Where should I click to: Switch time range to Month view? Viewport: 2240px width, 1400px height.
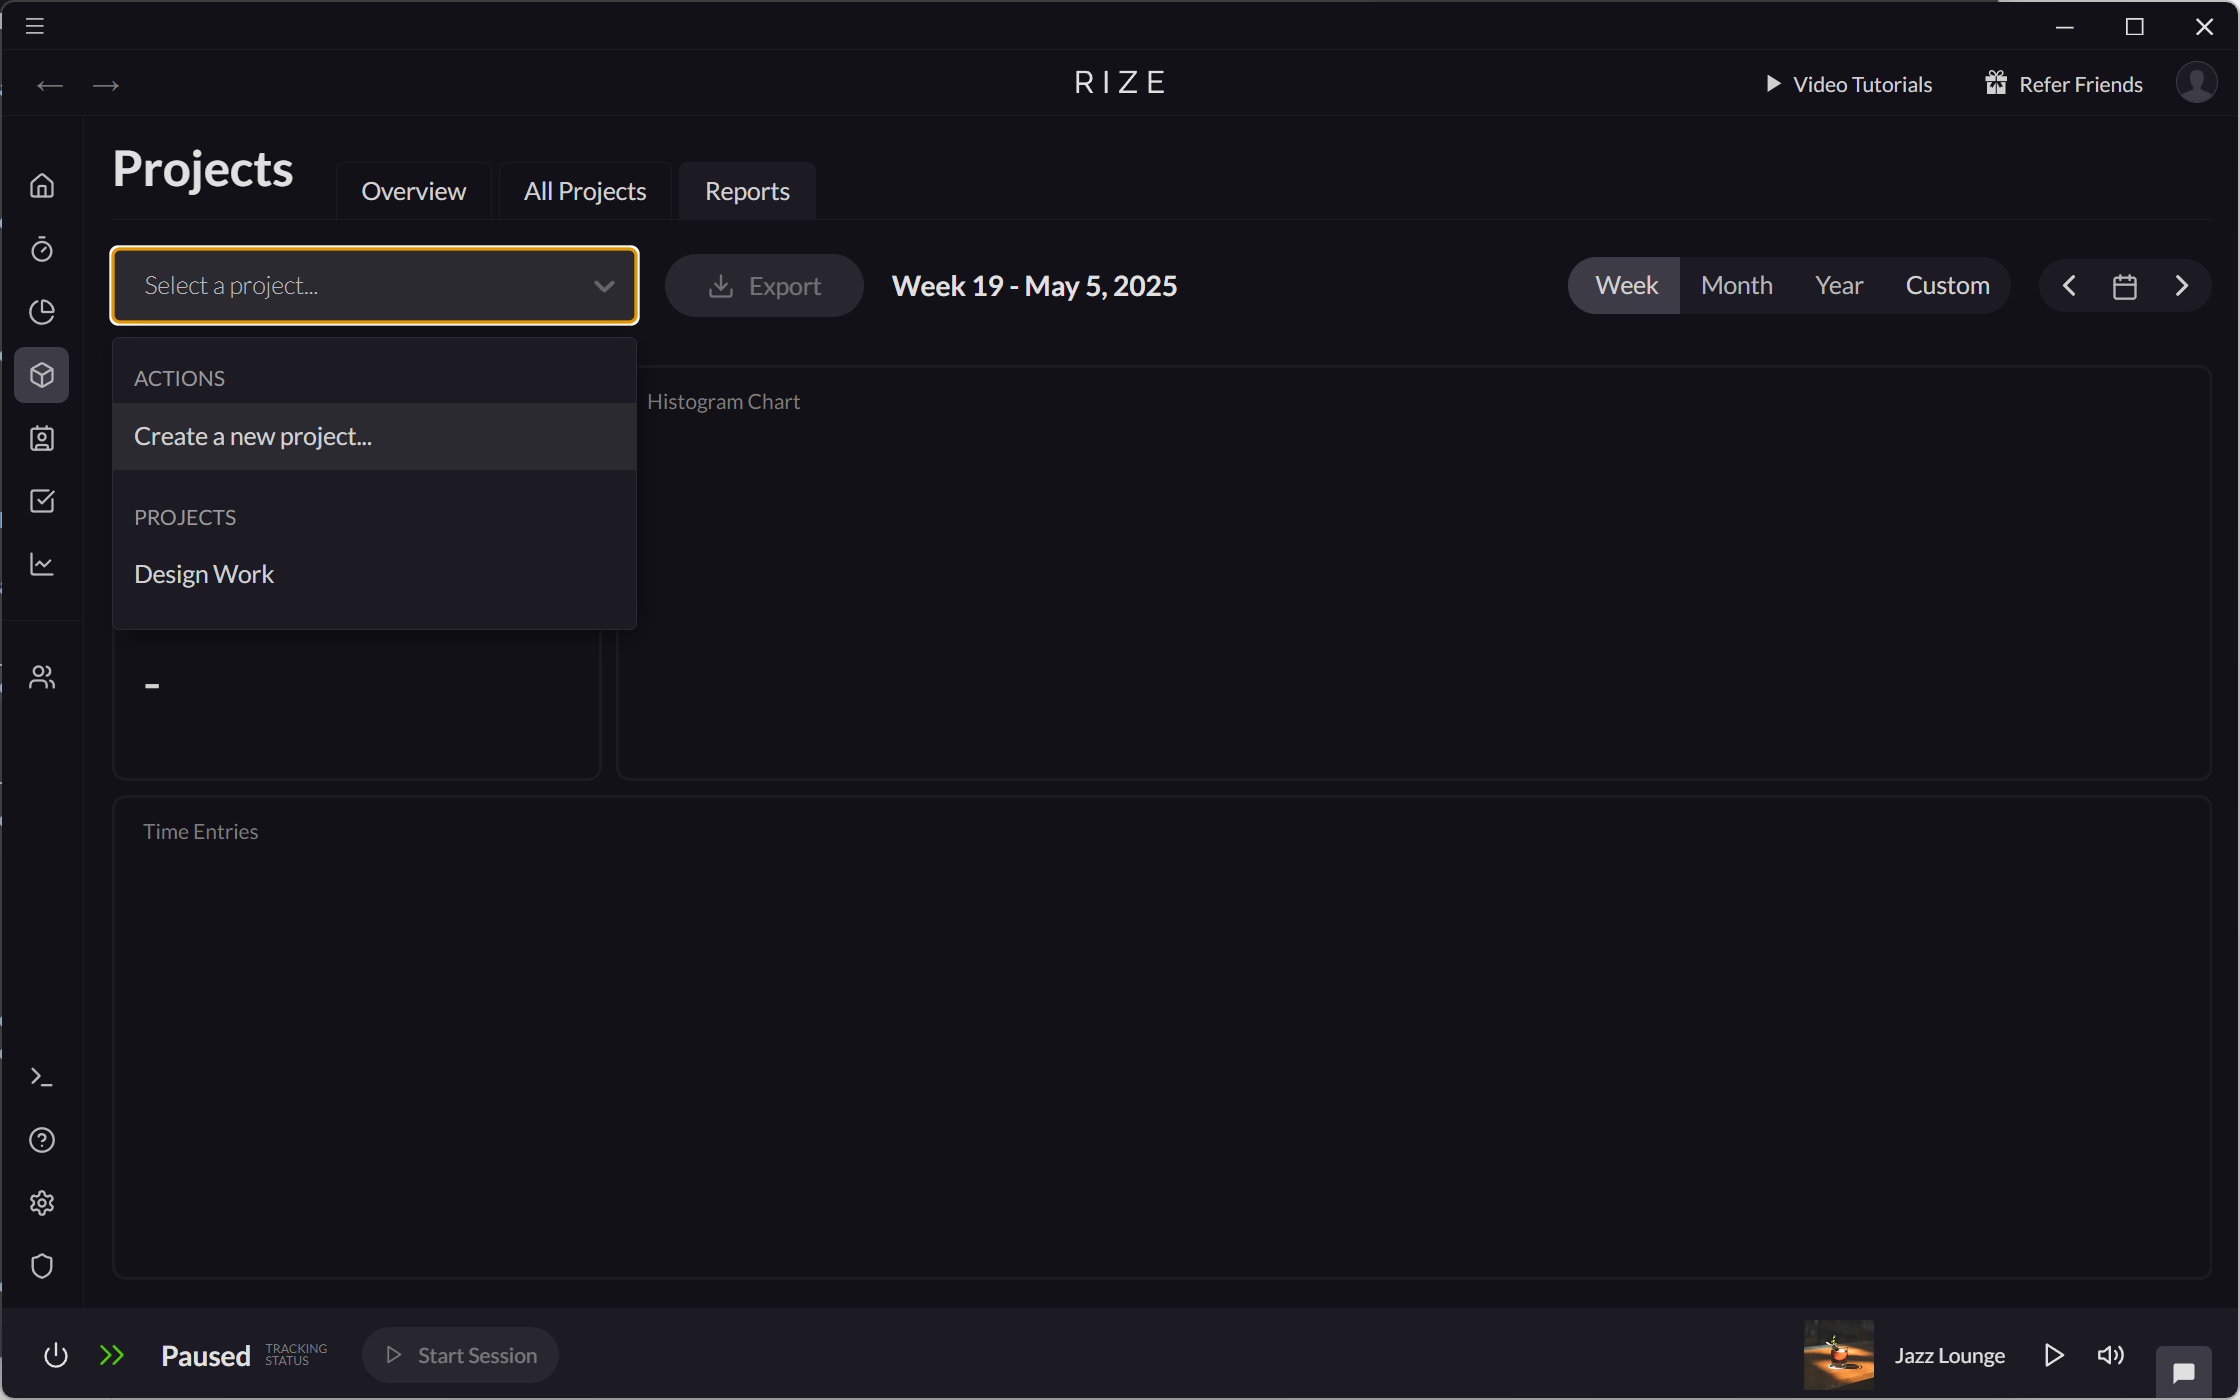(x=1736, y=285)
